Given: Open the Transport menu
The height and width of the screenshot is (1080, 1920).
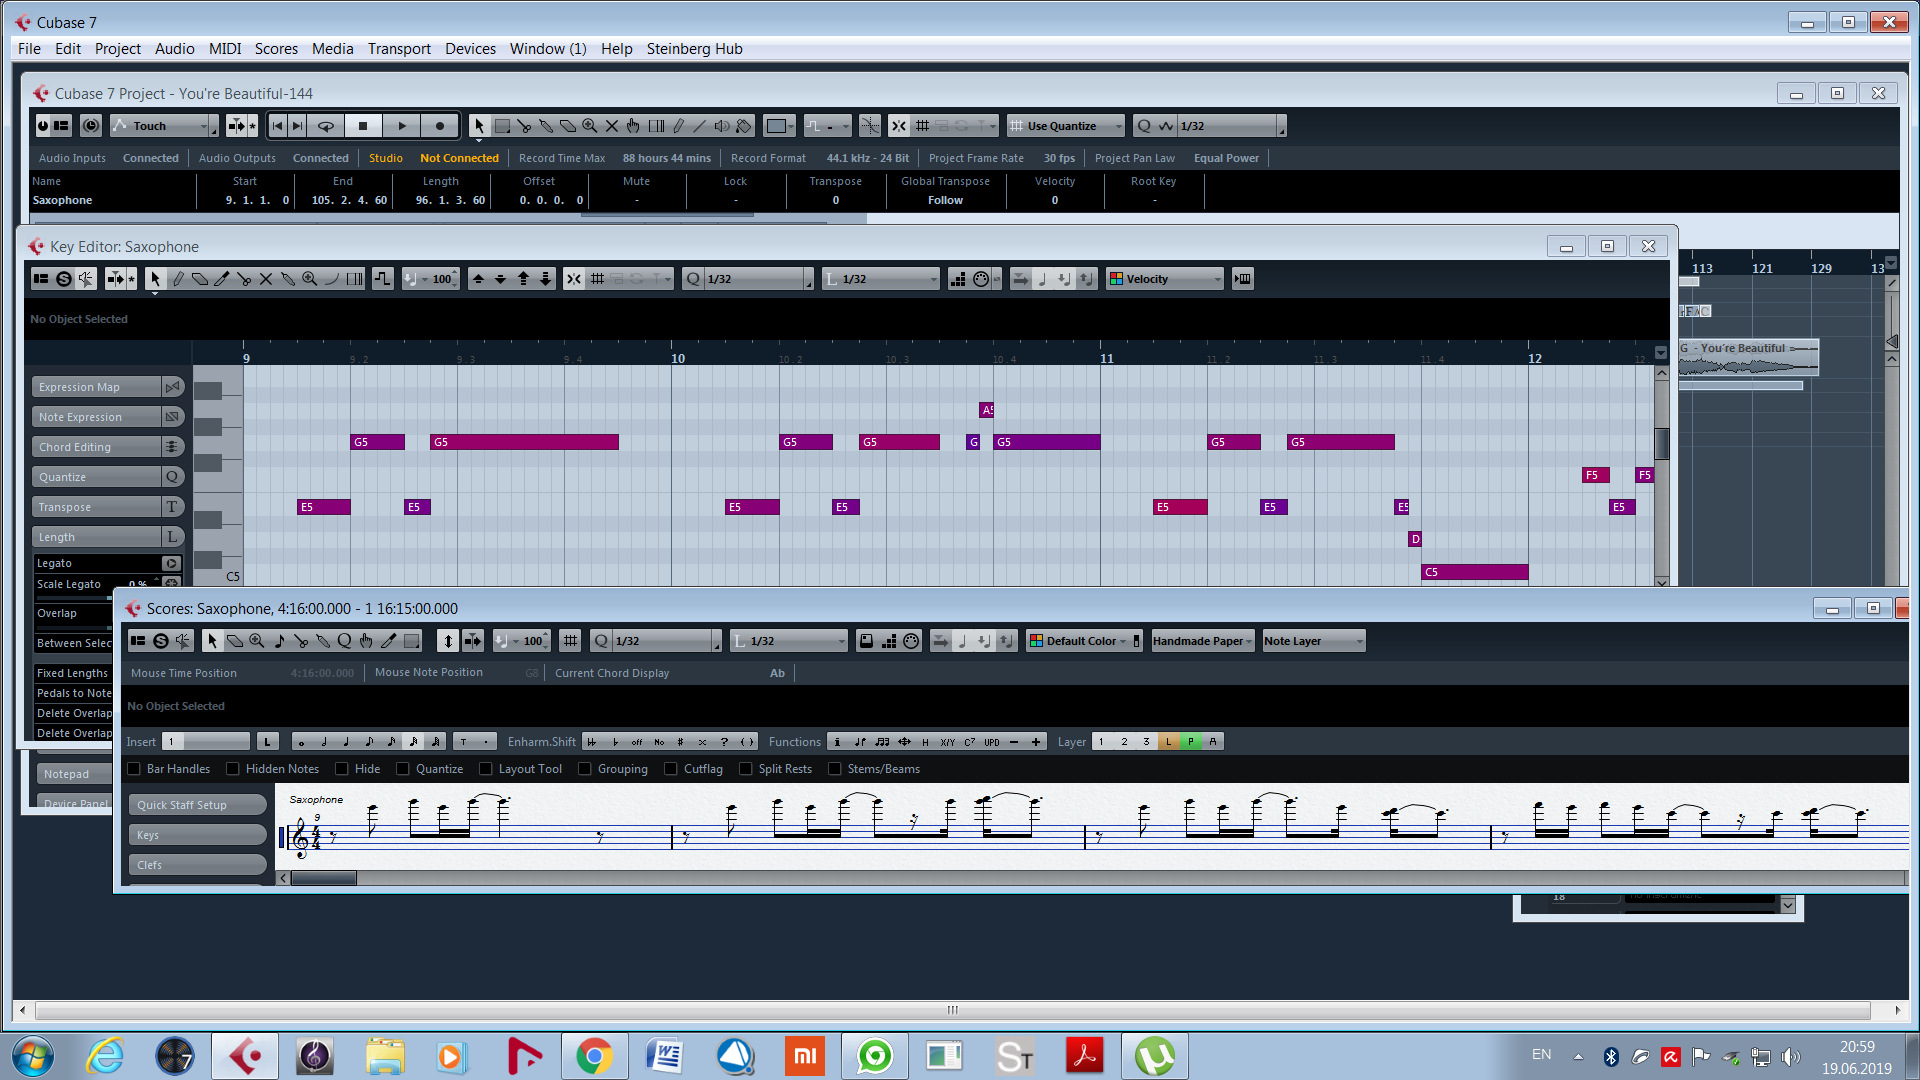Looking at the screenshot, I should (x=398, y=49).
